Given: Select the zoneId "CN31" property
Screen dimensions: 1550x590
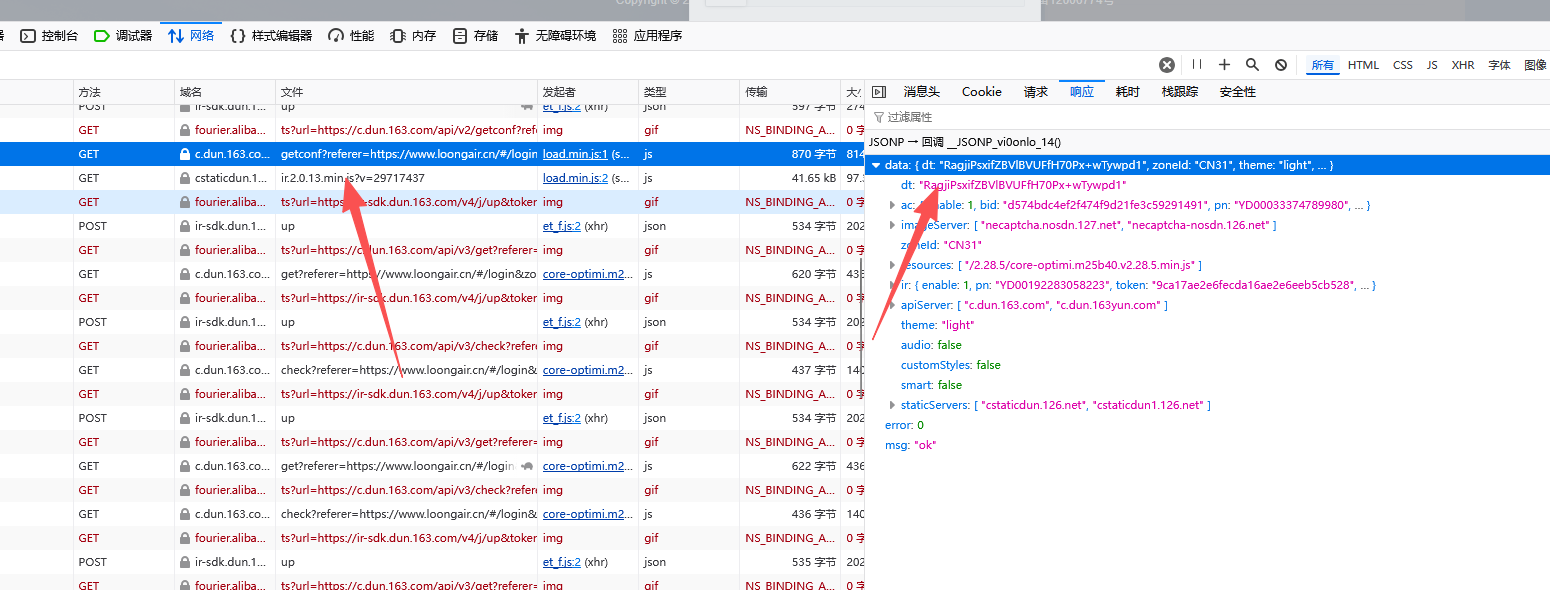Looking at the screenshot, I should click(x=941, y=245).
